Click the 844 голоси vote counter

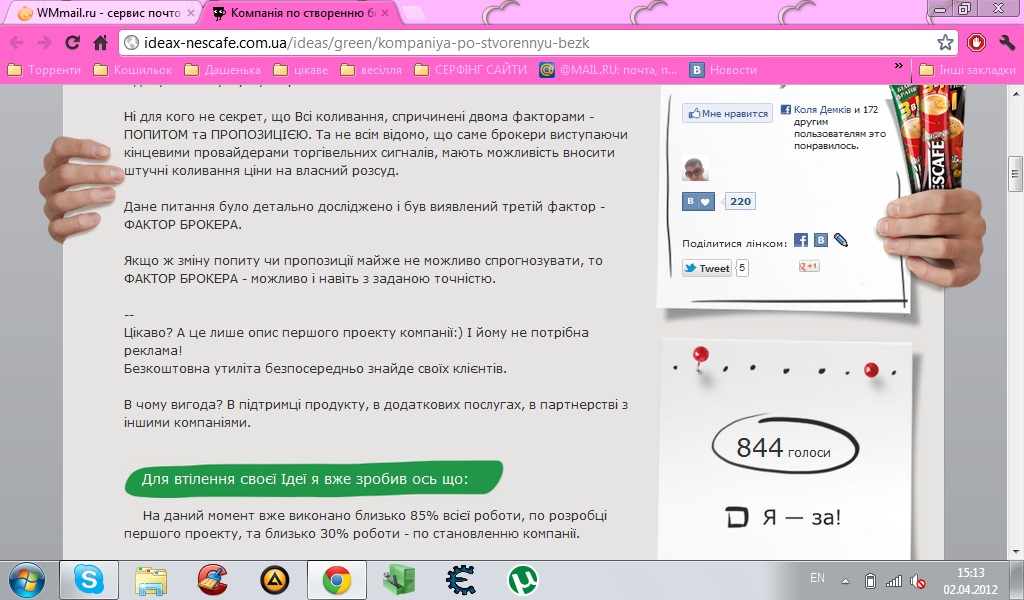coord(784,448)
